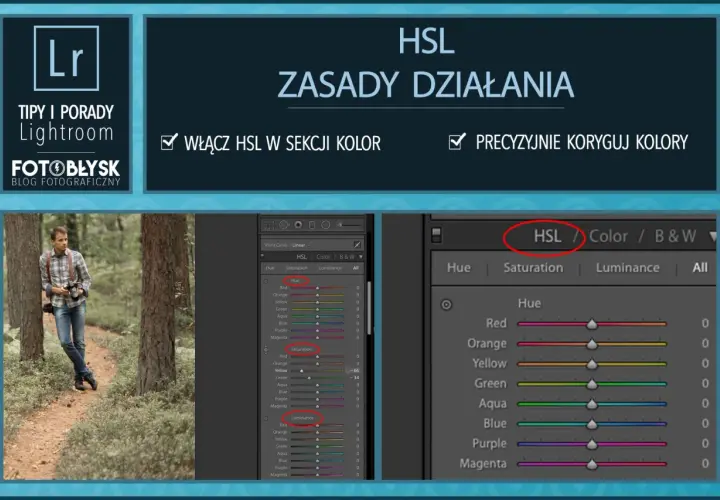720x500 pixels.
Task: Select B&W tab in the small panel
Action: [x=347, y=257]
